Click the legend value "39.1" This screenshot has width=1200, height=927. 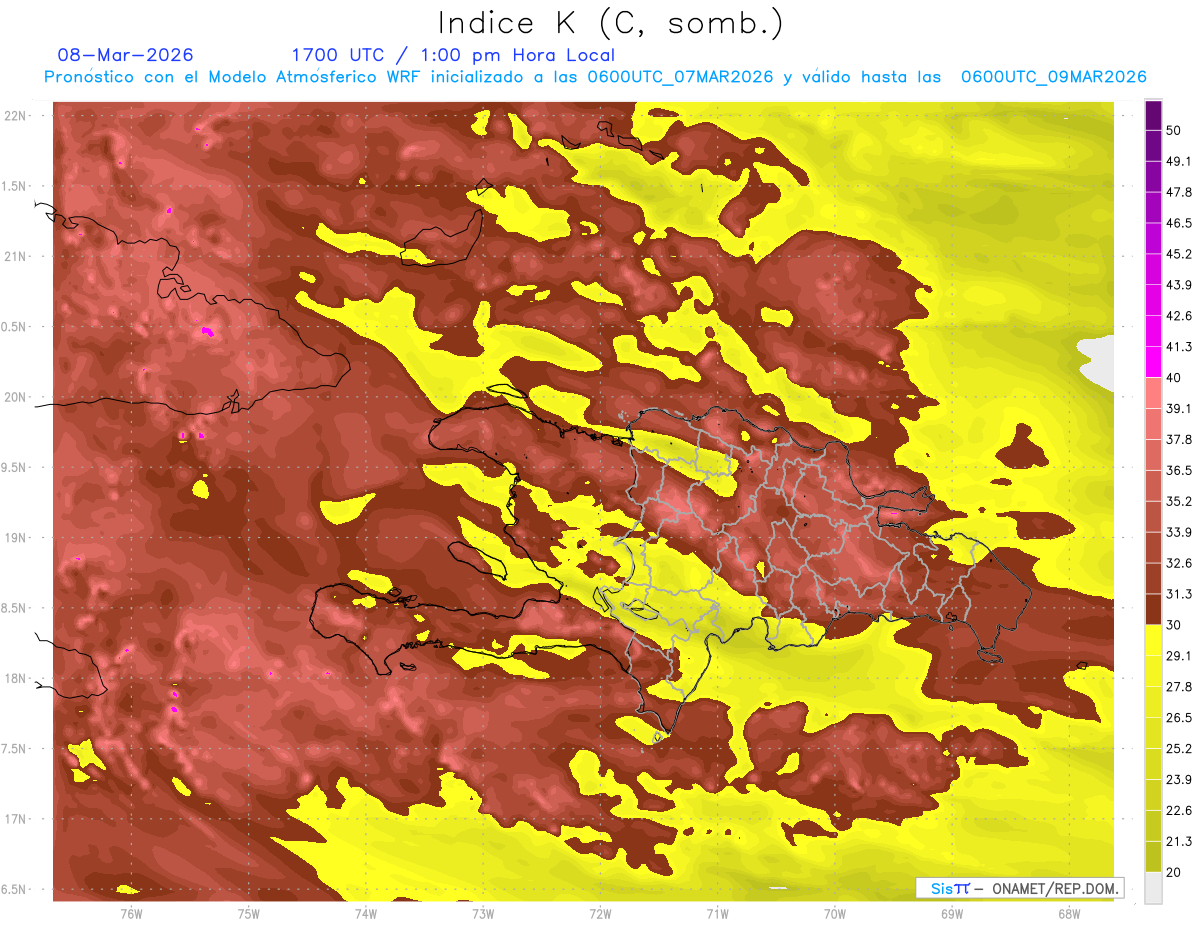tap(1179, 408)
